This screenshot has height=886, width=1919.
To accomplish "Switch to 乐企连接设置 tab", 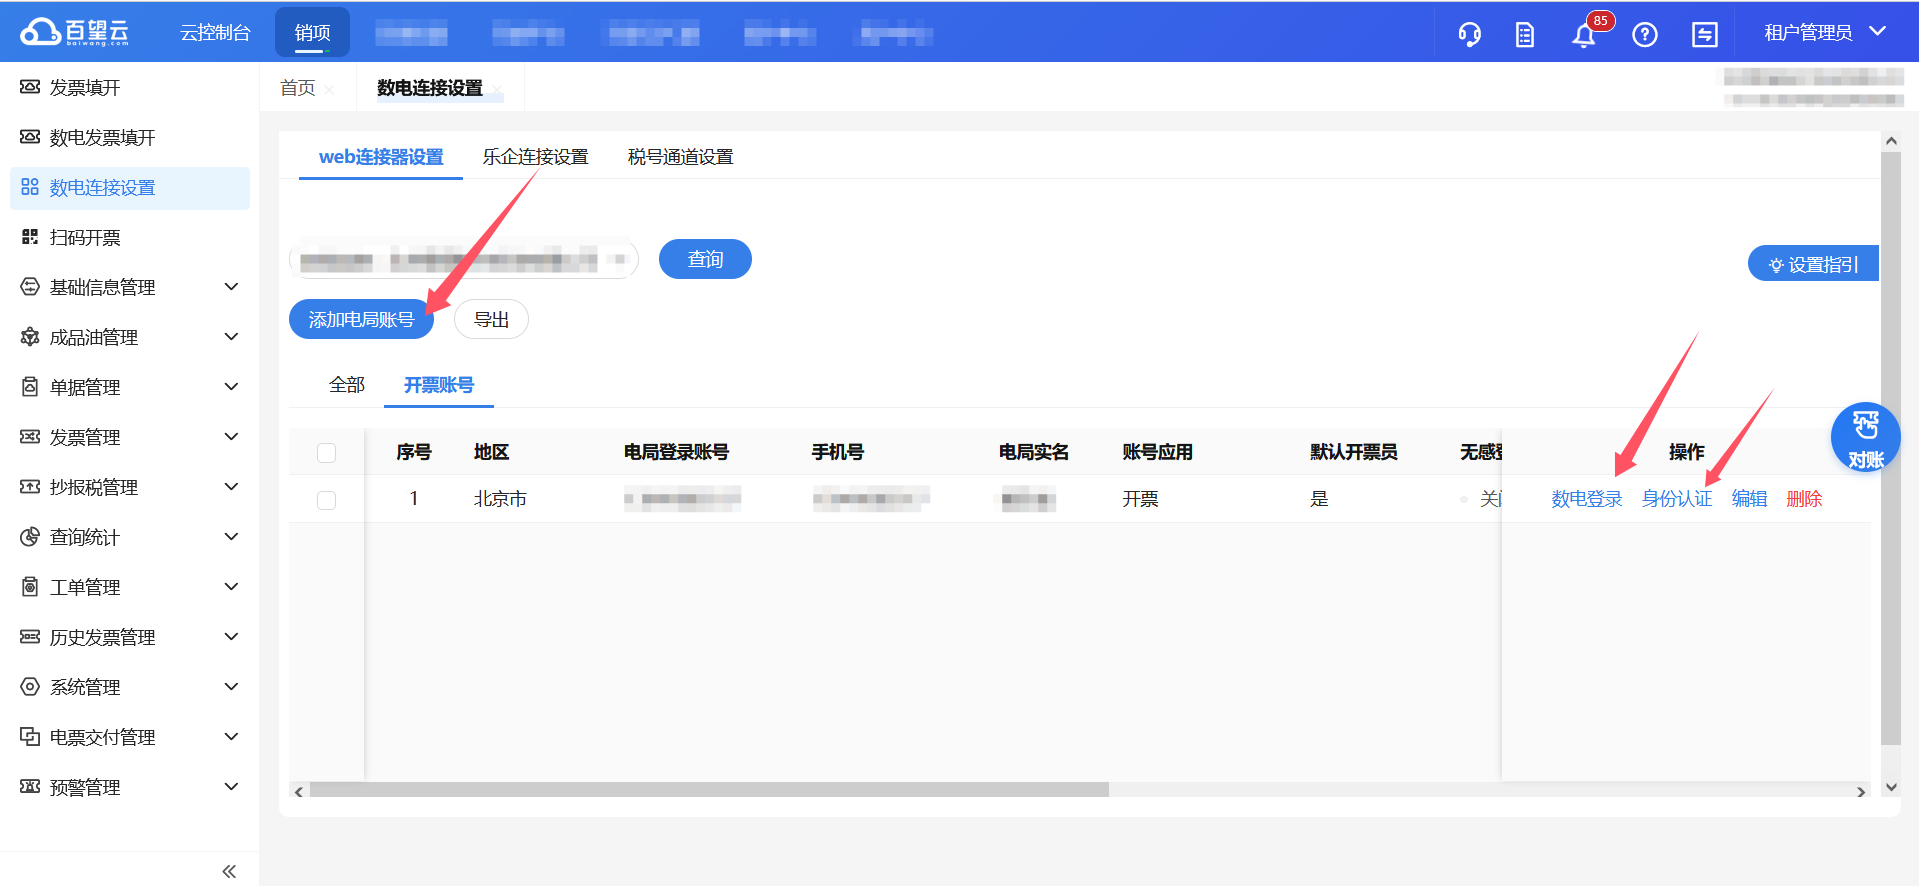I will pyautogui.click(x=535, y=157).
